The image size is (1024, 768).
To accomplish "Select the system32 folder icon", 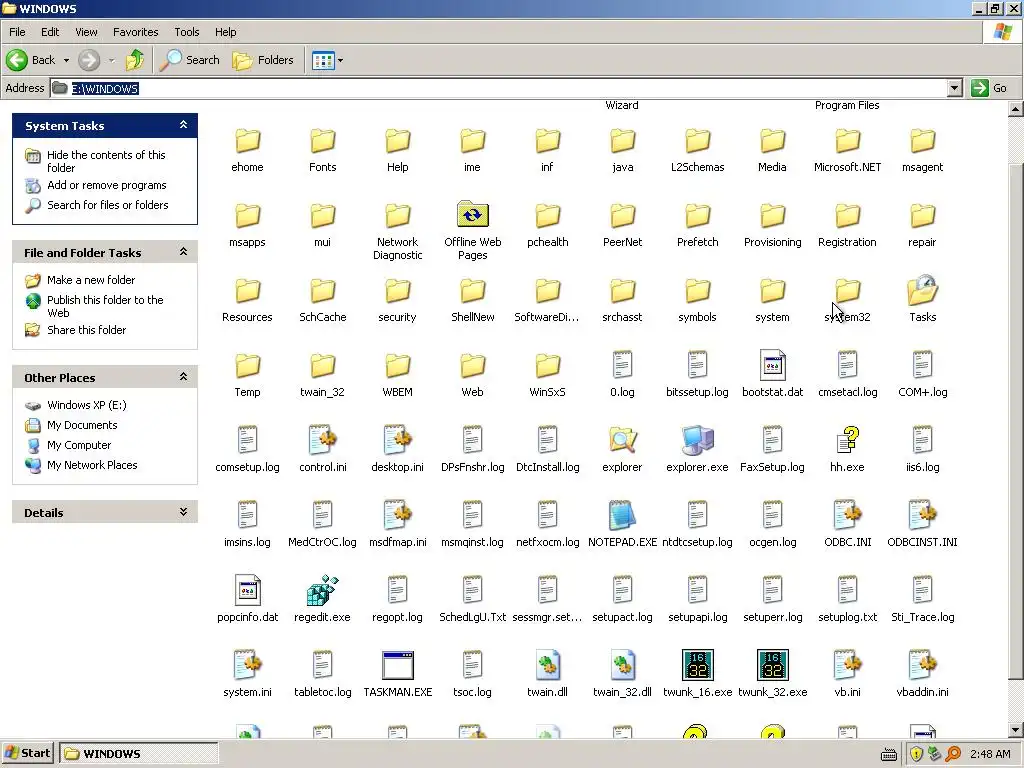I will pyautogui.click(x=848, y=291).
